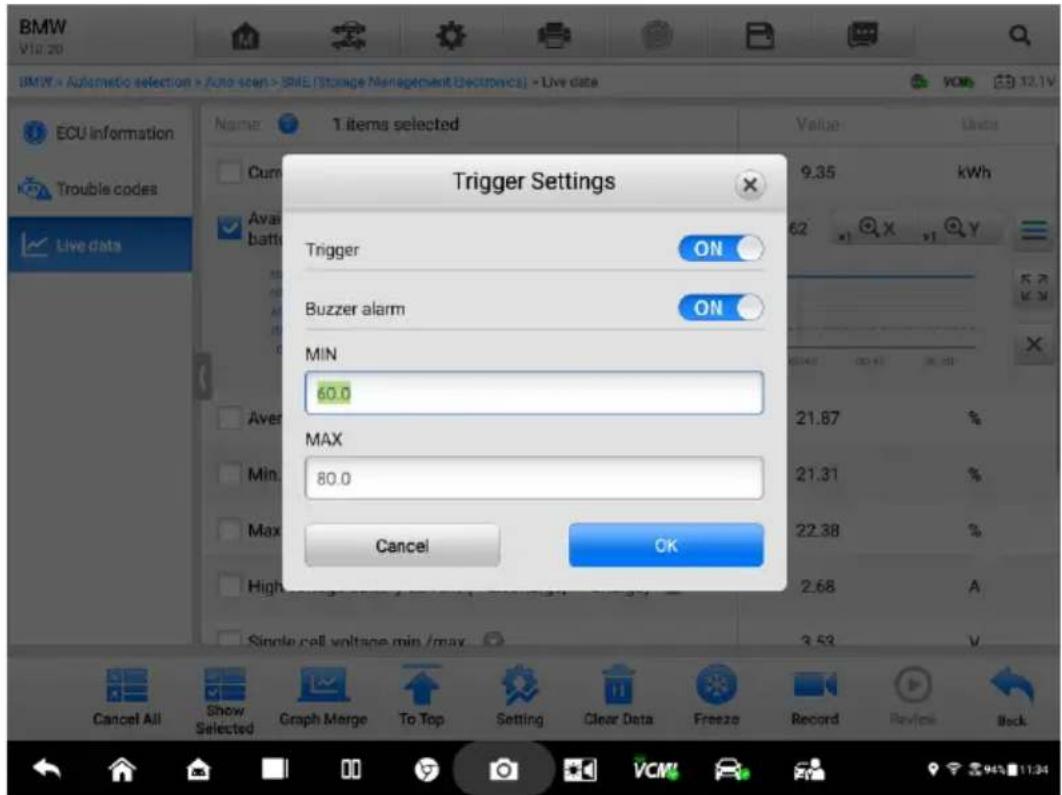The height and width of the screenshot is (795, 1062).
Task: Uncheck the available battery row checkbox
Action: [230, 228]
